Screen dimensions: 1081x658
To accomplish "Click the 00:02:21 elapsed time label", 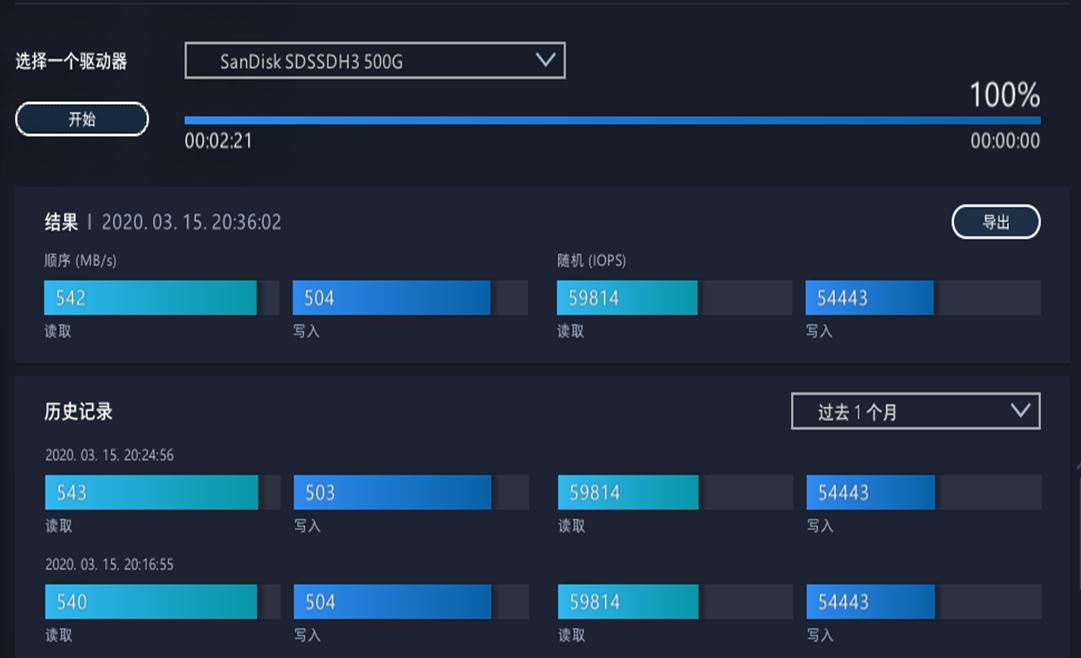I will coord(218,141).
